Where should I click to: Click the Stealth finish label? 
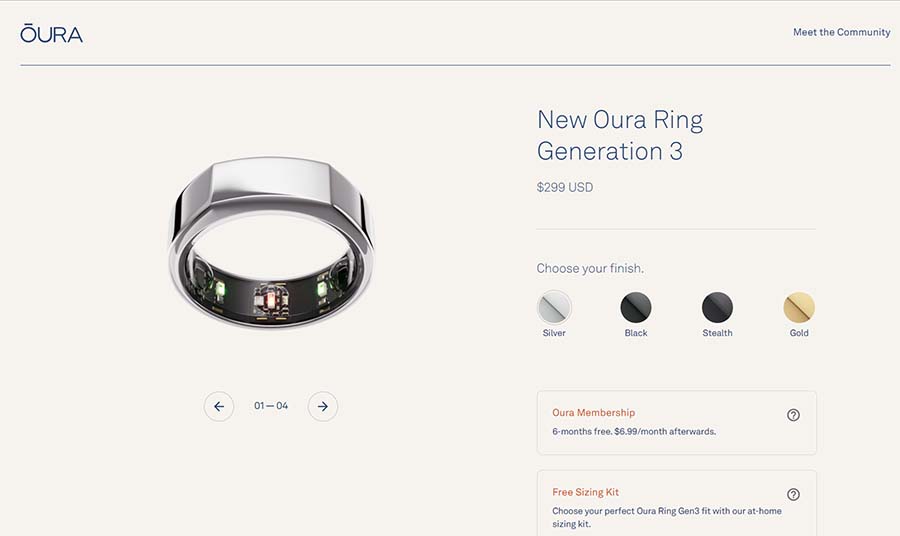tap(717, 333)
